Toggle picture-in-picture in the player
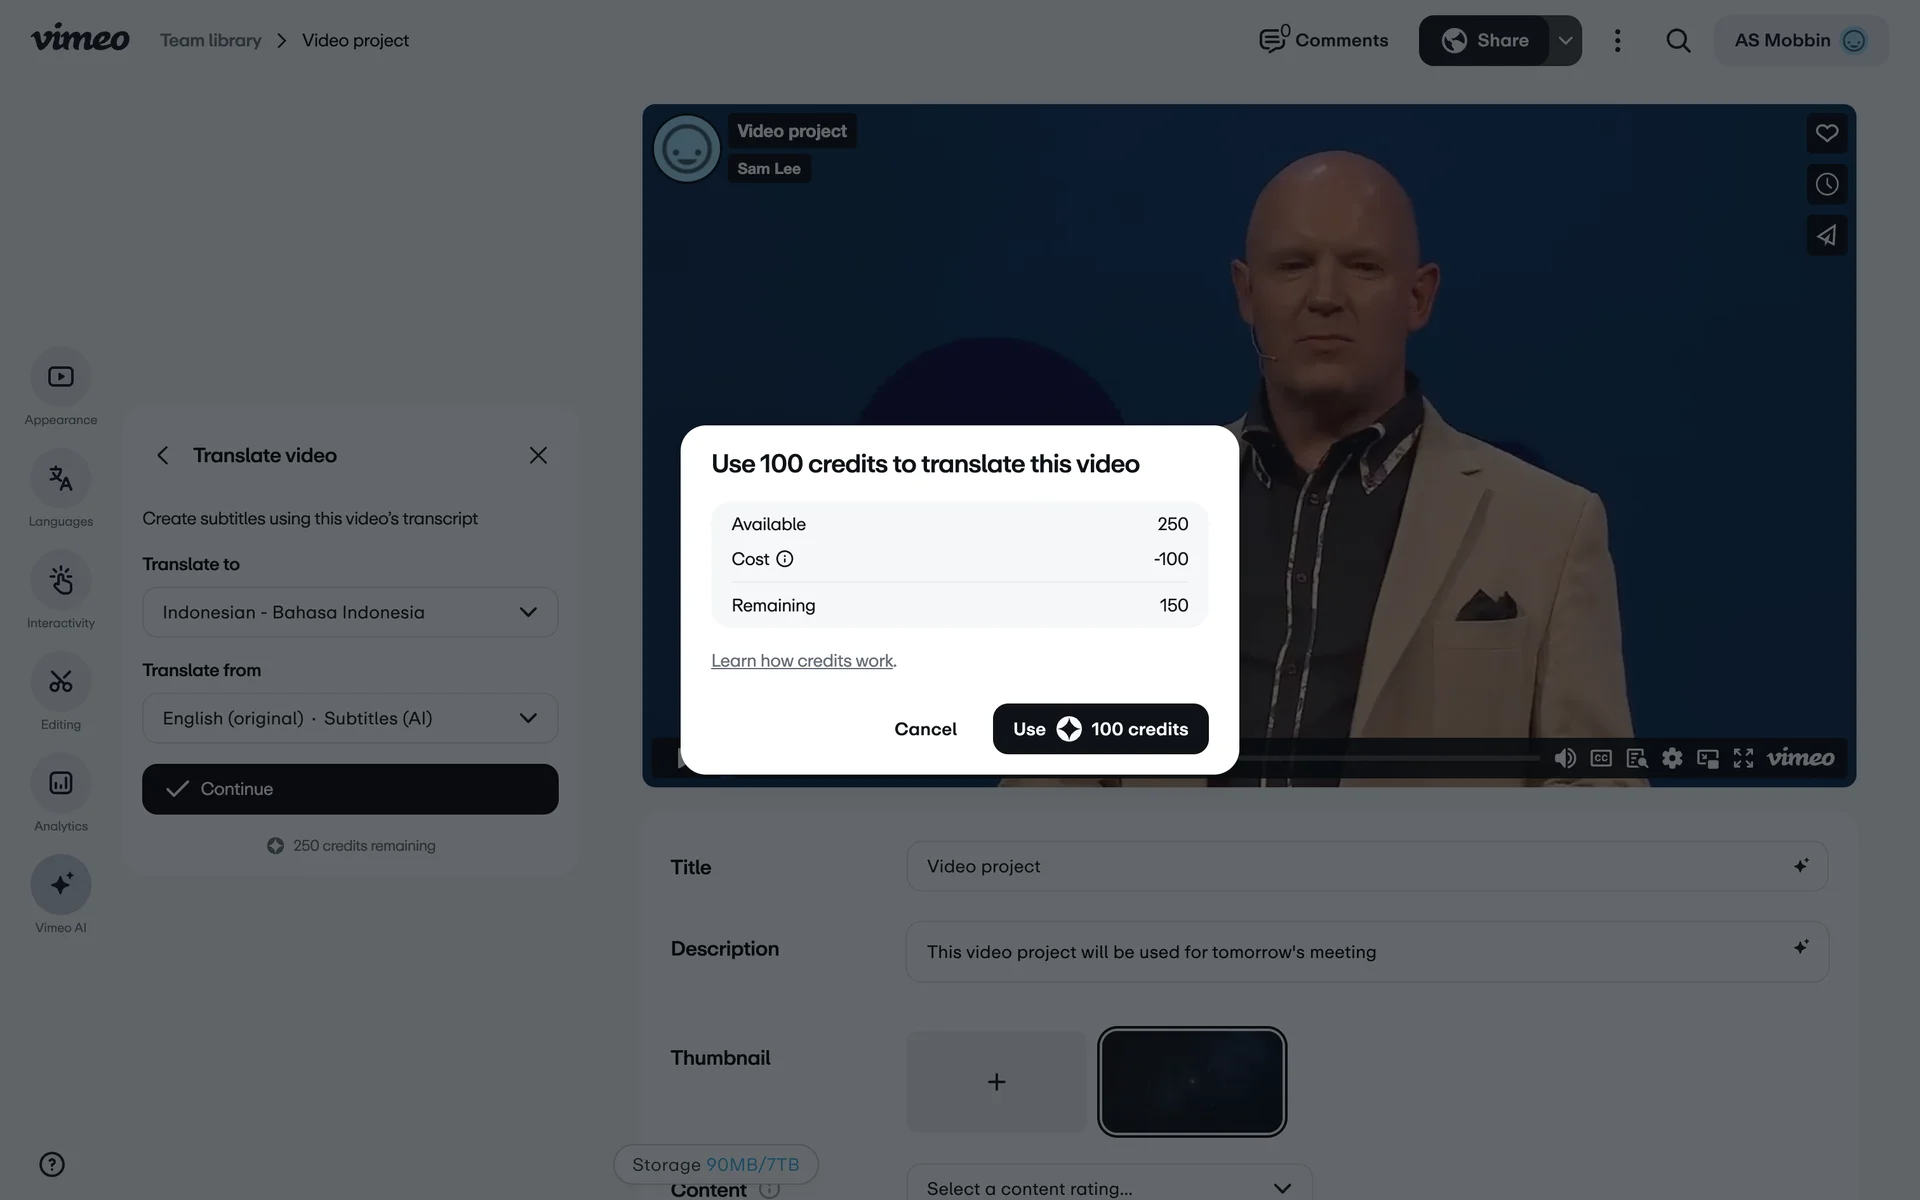 [1708, 758]
